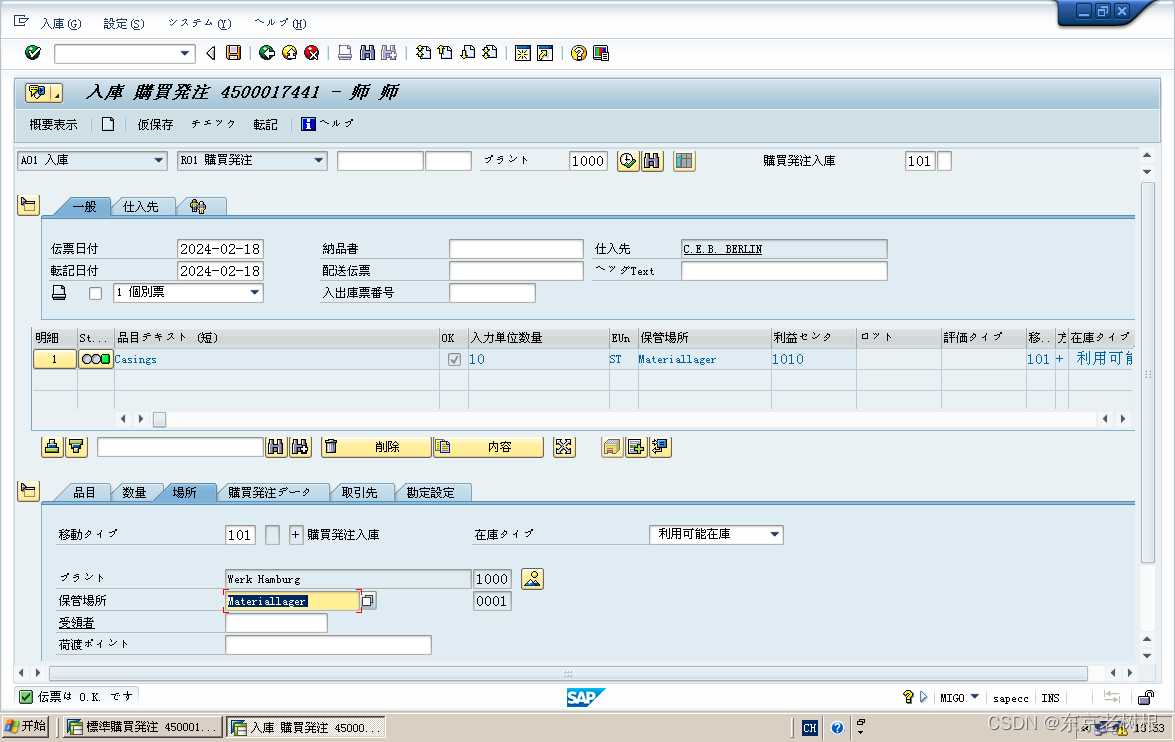The height and width of the screenshot is (742, 1175).
Task: Click the 内容 contents button
Action: point(489,447)
